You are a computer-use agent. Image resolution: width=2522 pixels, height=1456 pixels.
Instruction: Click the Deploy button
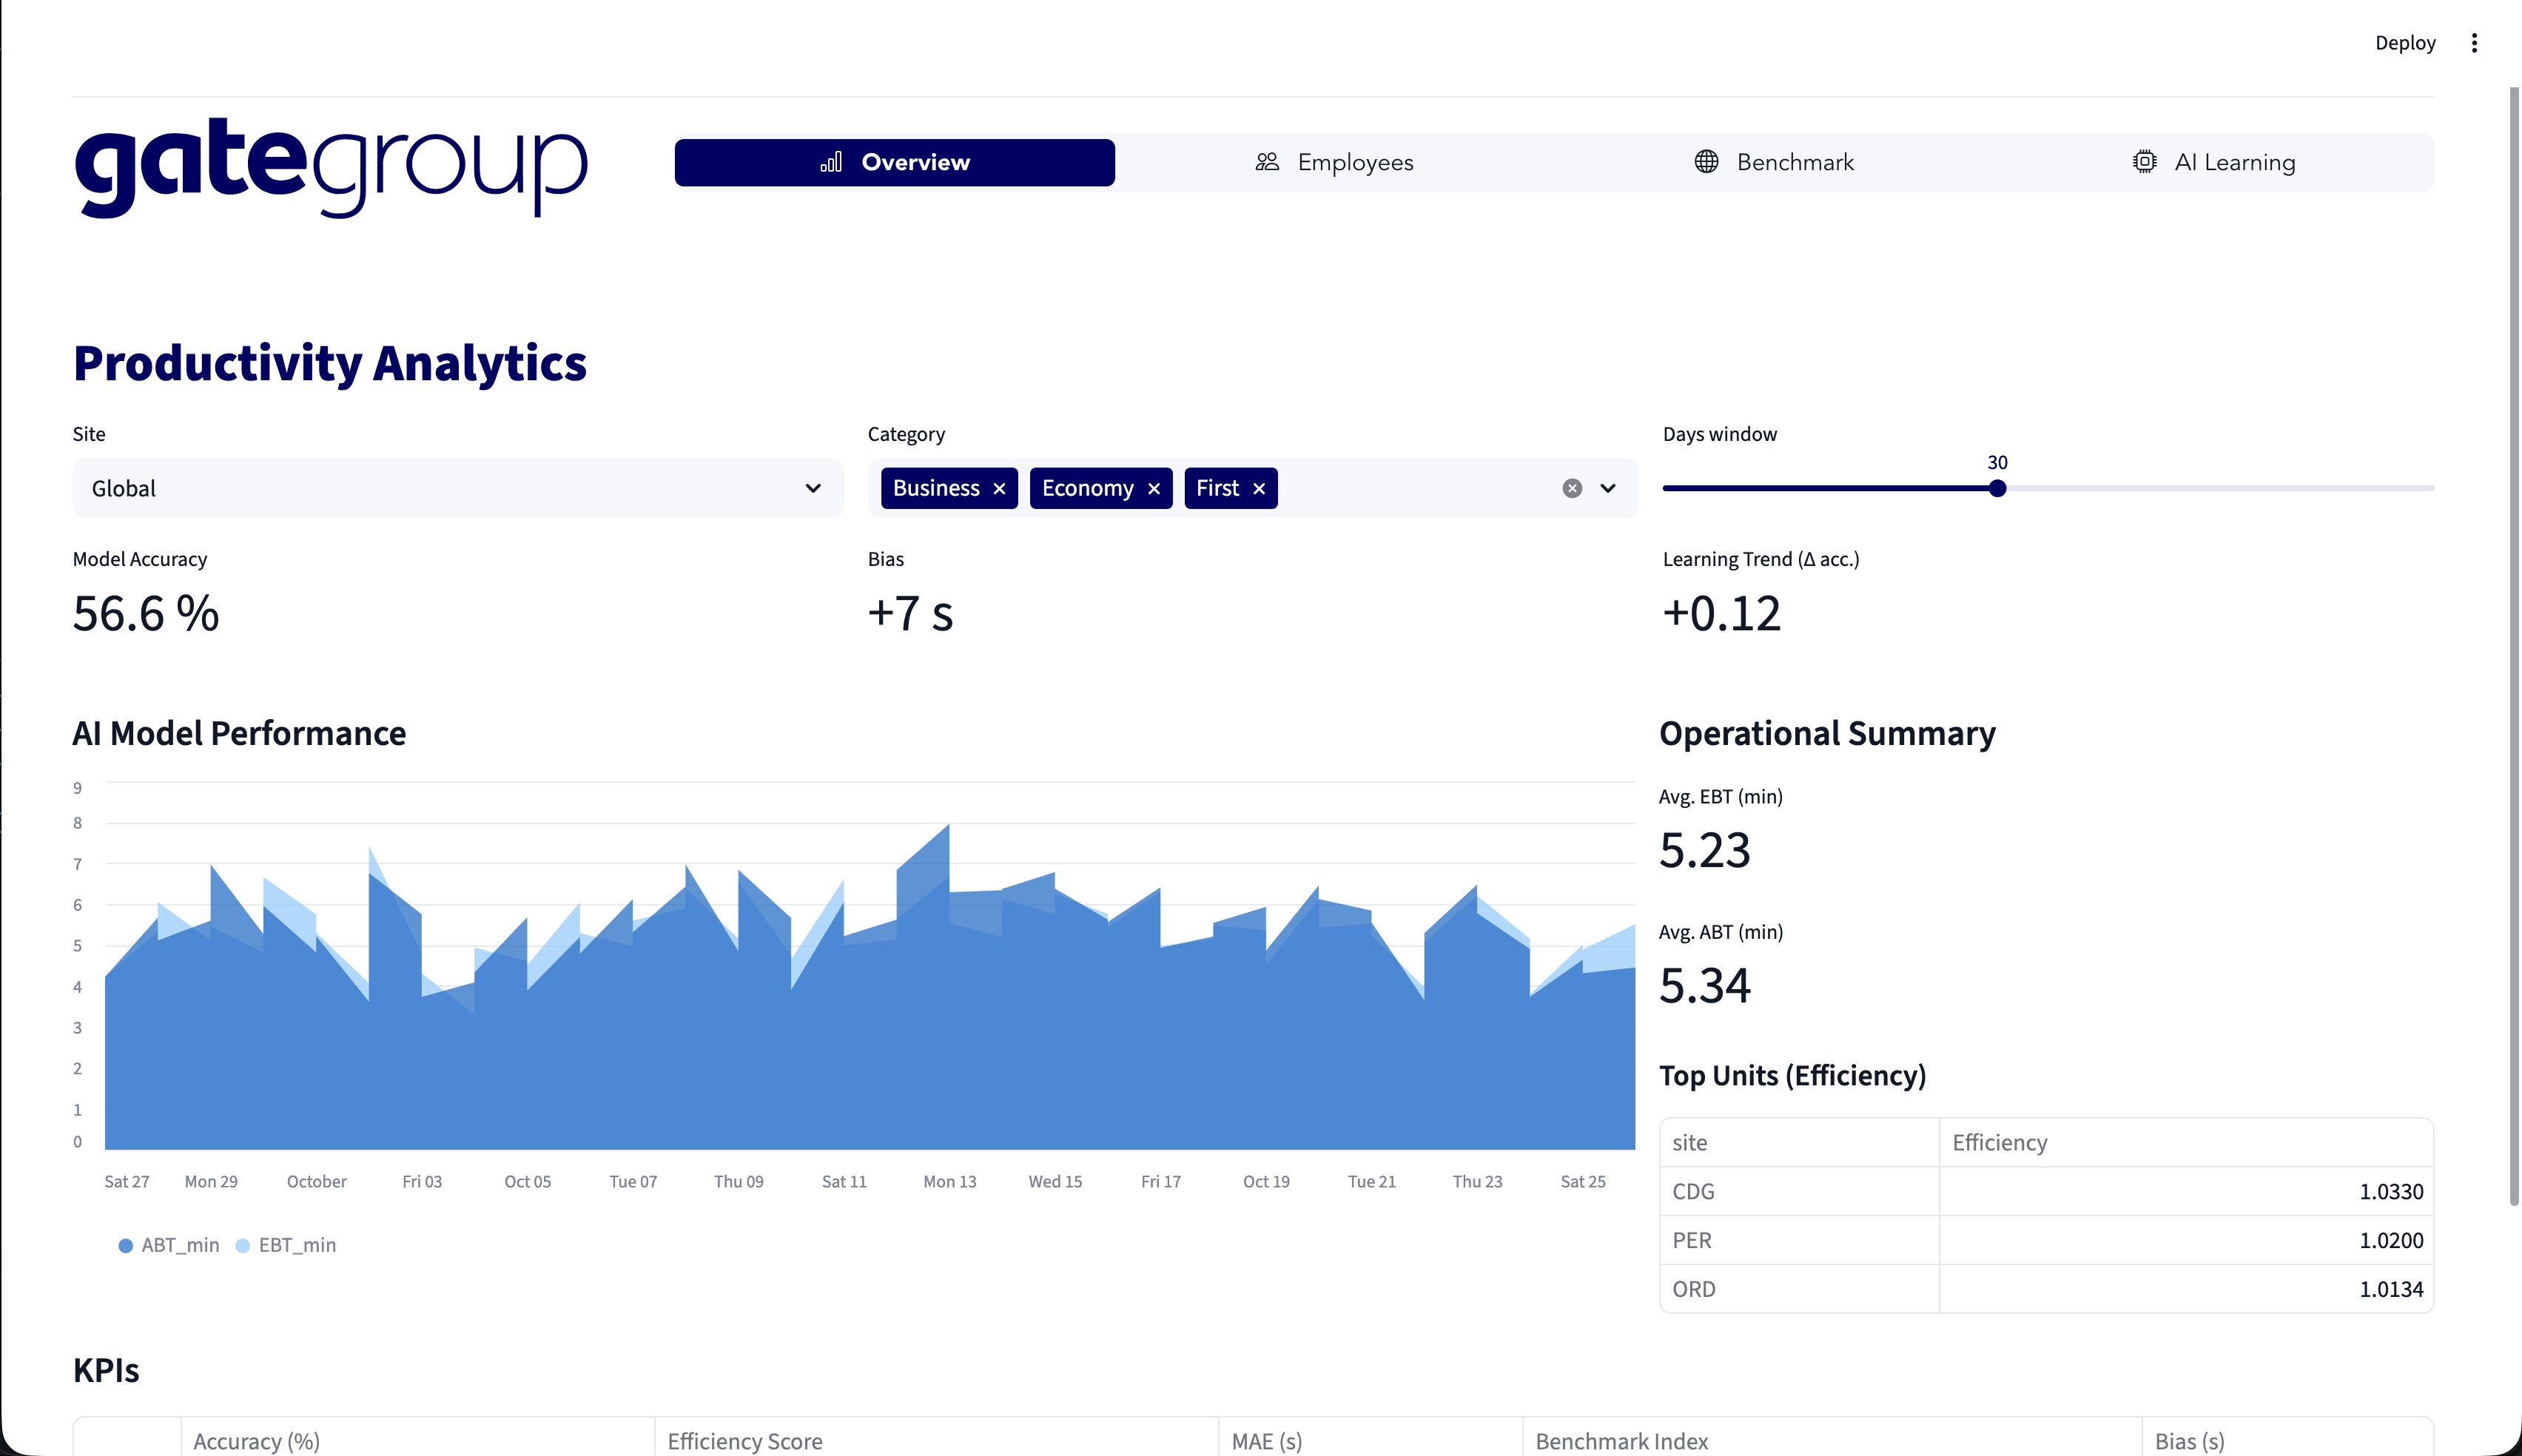pyautogui.click(x=2404, y=43)
